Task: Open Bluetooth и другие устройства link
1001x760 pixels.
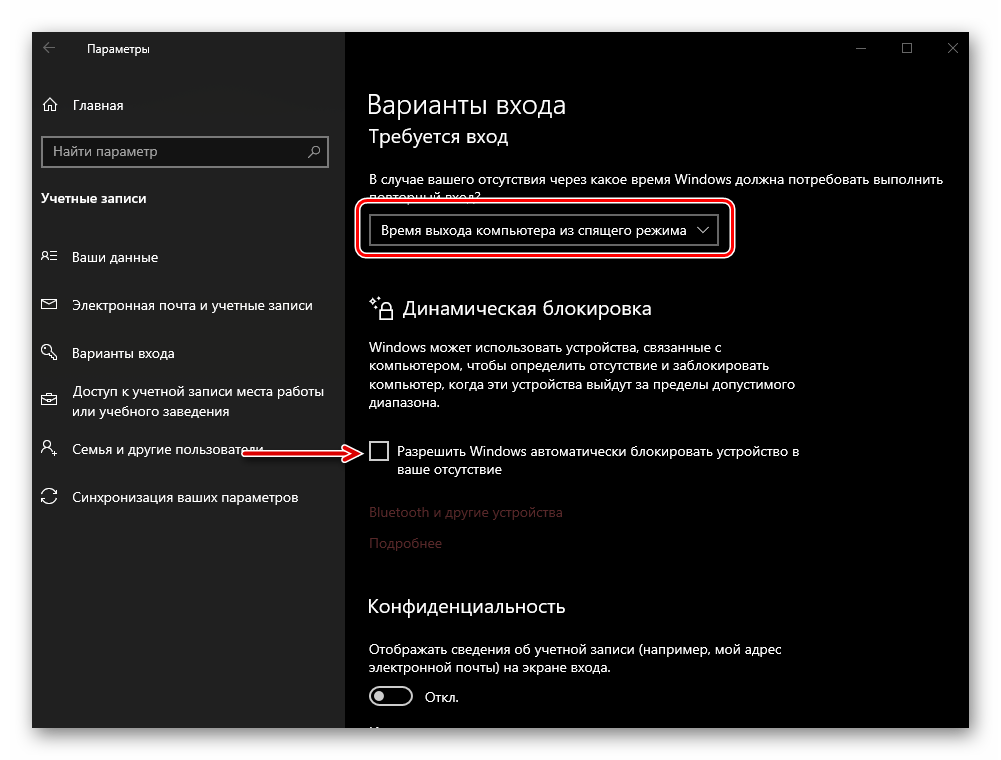Action: 465,512
